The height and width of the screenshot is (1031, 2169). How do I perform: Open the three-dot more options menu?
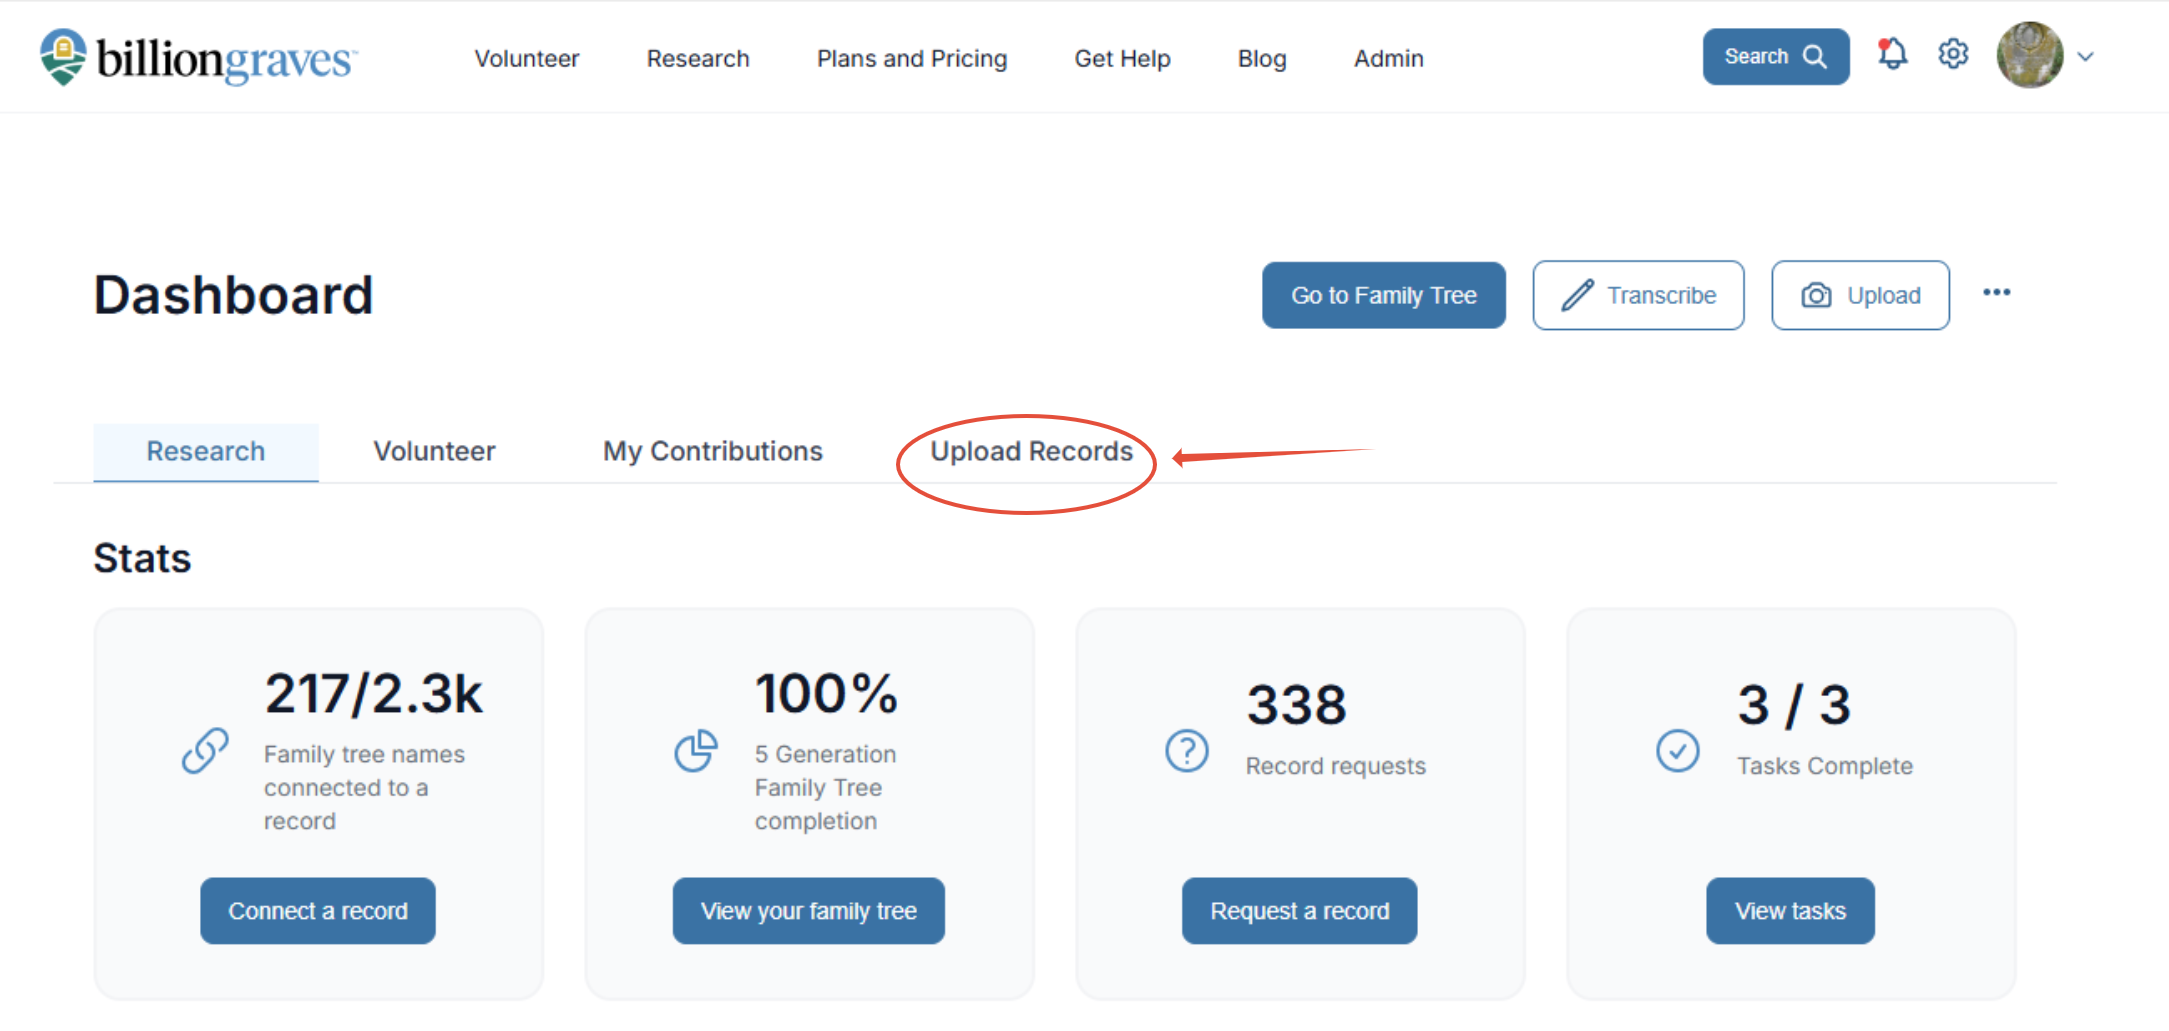point(1997,293)
